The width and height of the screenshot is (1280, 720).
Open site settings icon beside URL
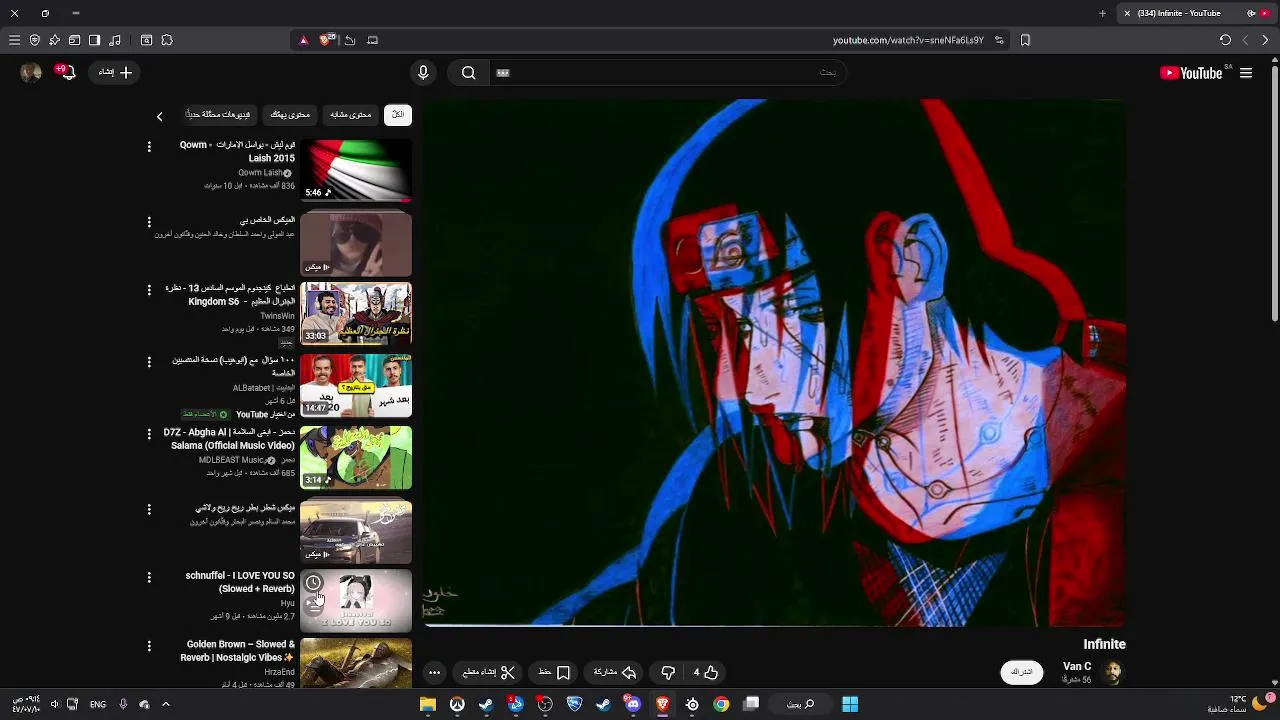click(999, 40)
